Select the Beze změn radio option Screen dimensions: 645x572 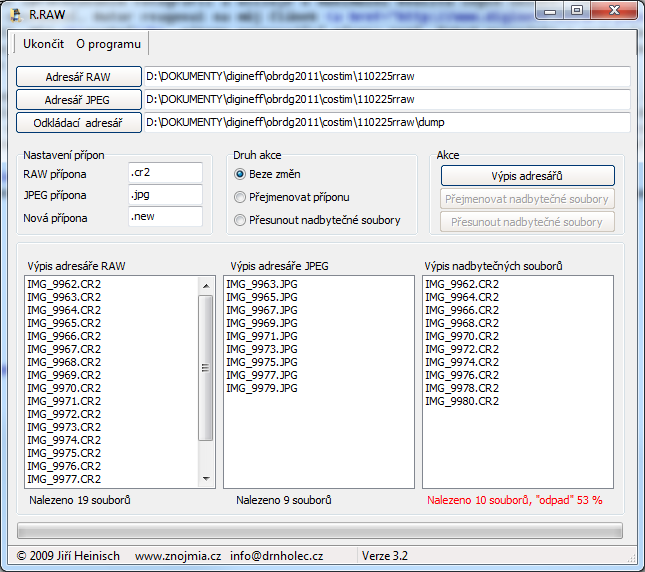(x=239, y=174)
